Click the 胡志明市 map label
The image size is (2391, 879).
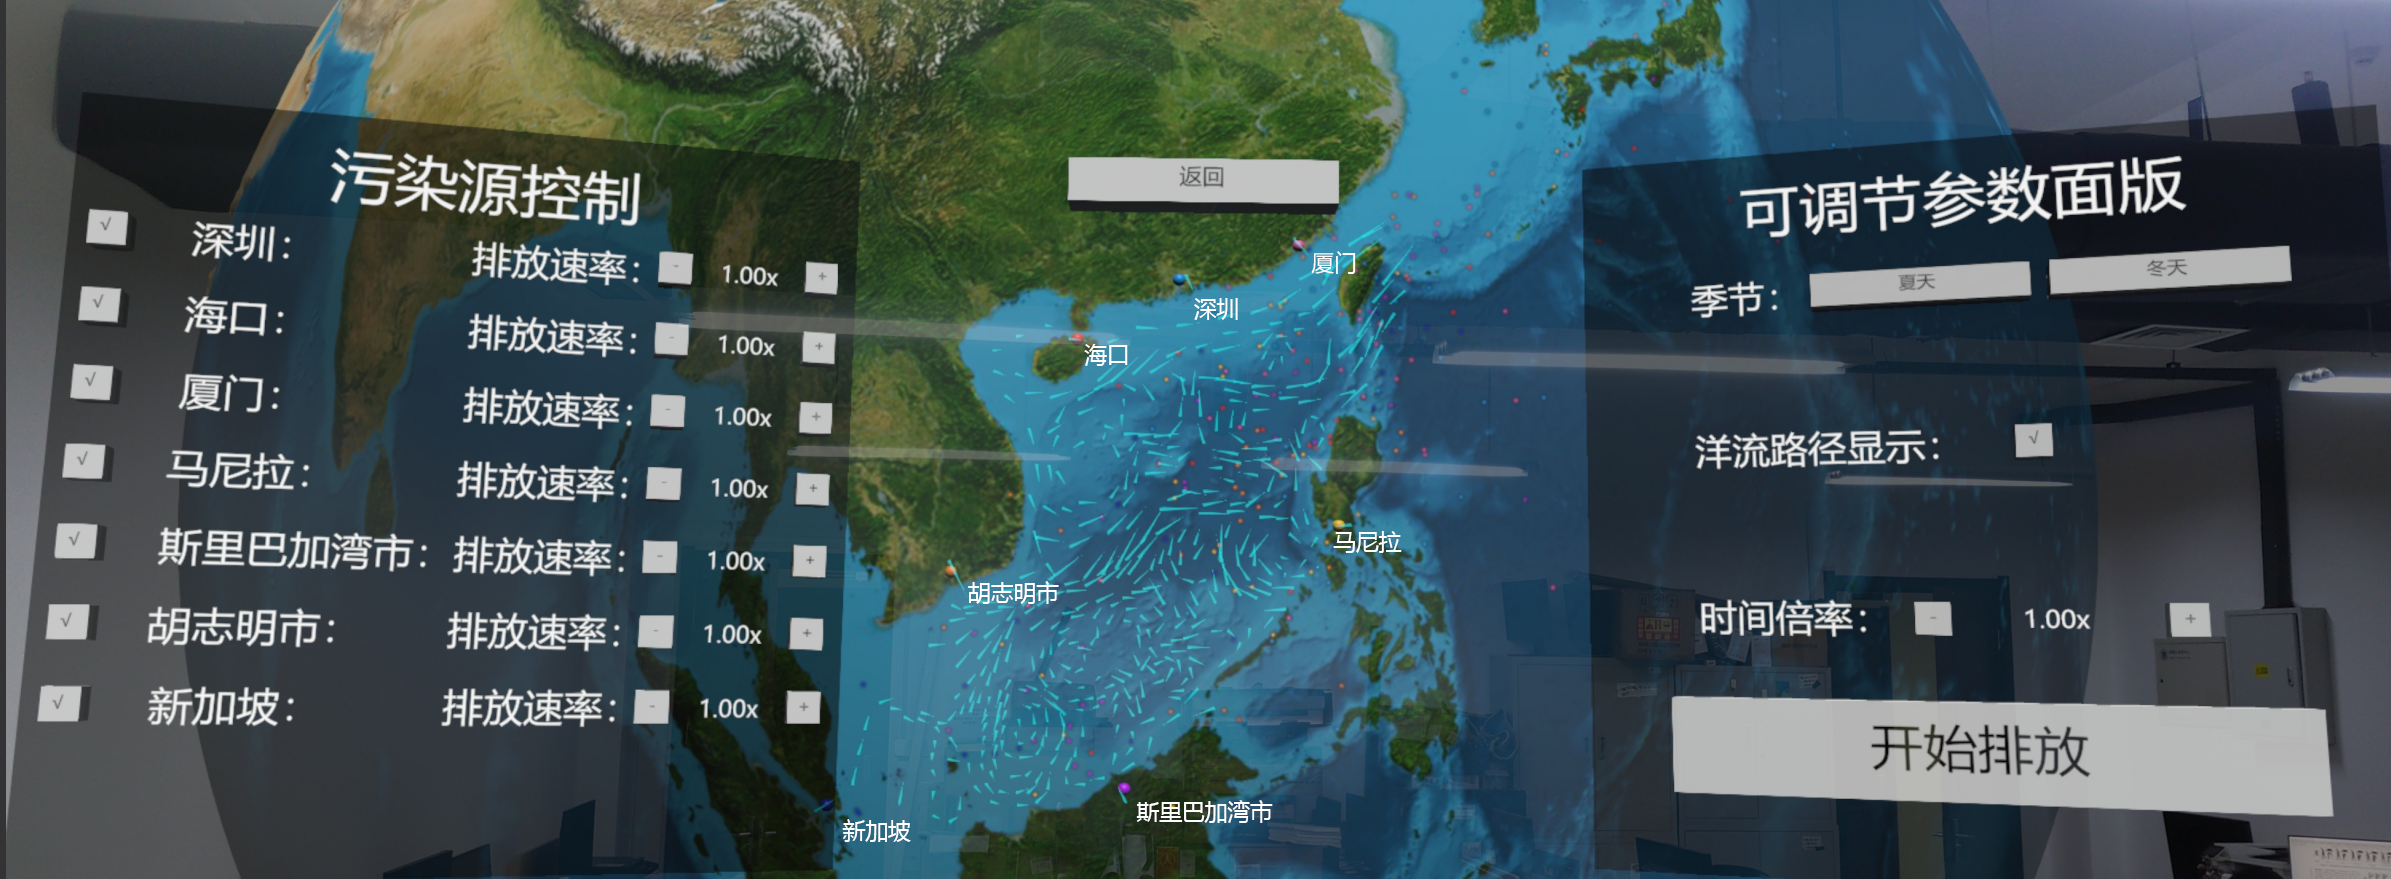(1013, 593)
